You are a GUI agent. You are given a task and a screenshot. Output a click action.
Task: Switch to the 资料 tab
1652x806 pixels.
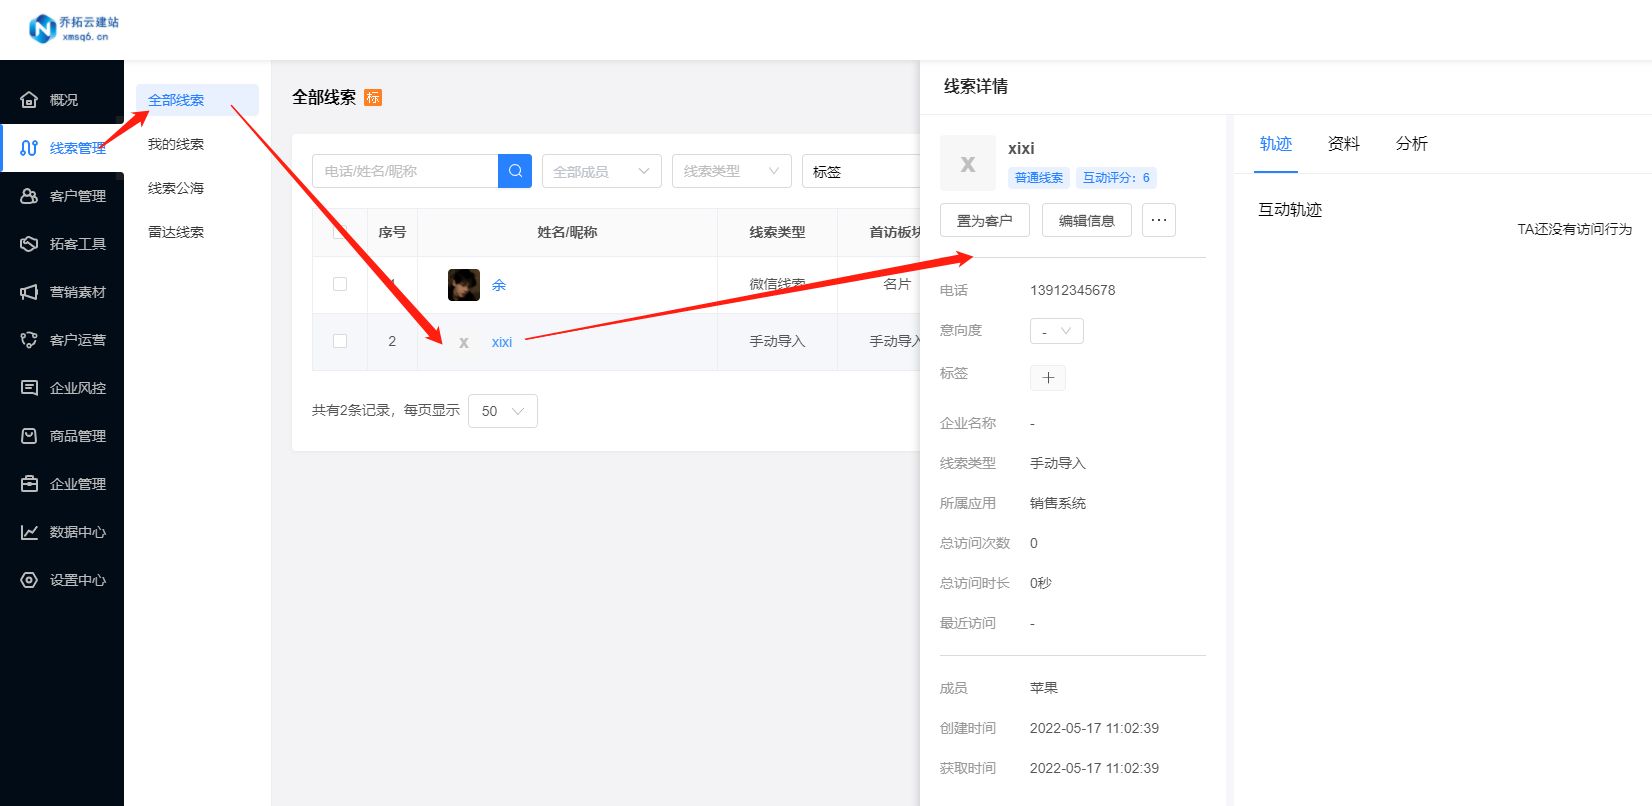click(x=1344, y=144)
